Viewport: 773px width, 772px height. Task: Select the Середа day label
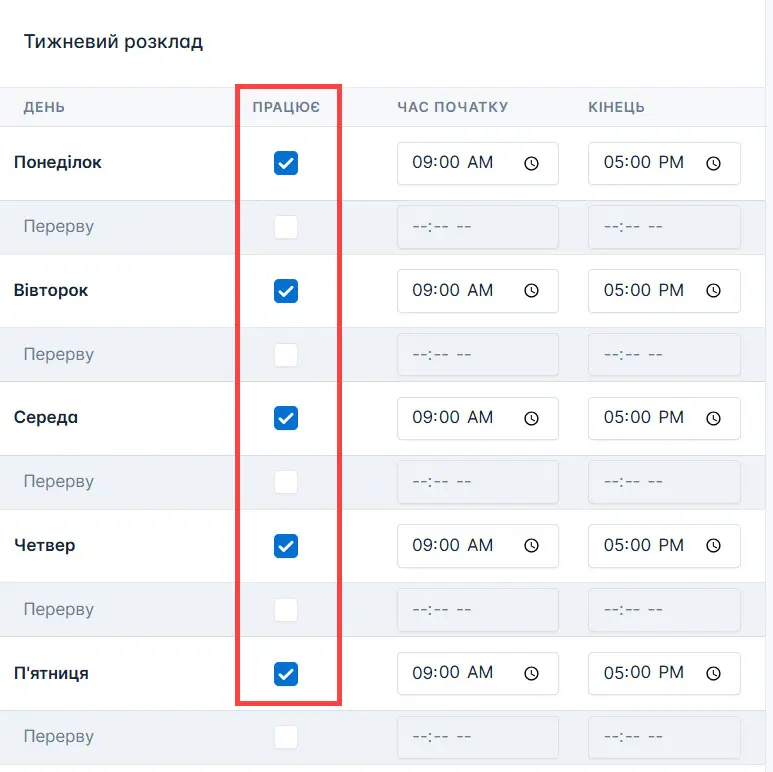[x=46, y=418]
